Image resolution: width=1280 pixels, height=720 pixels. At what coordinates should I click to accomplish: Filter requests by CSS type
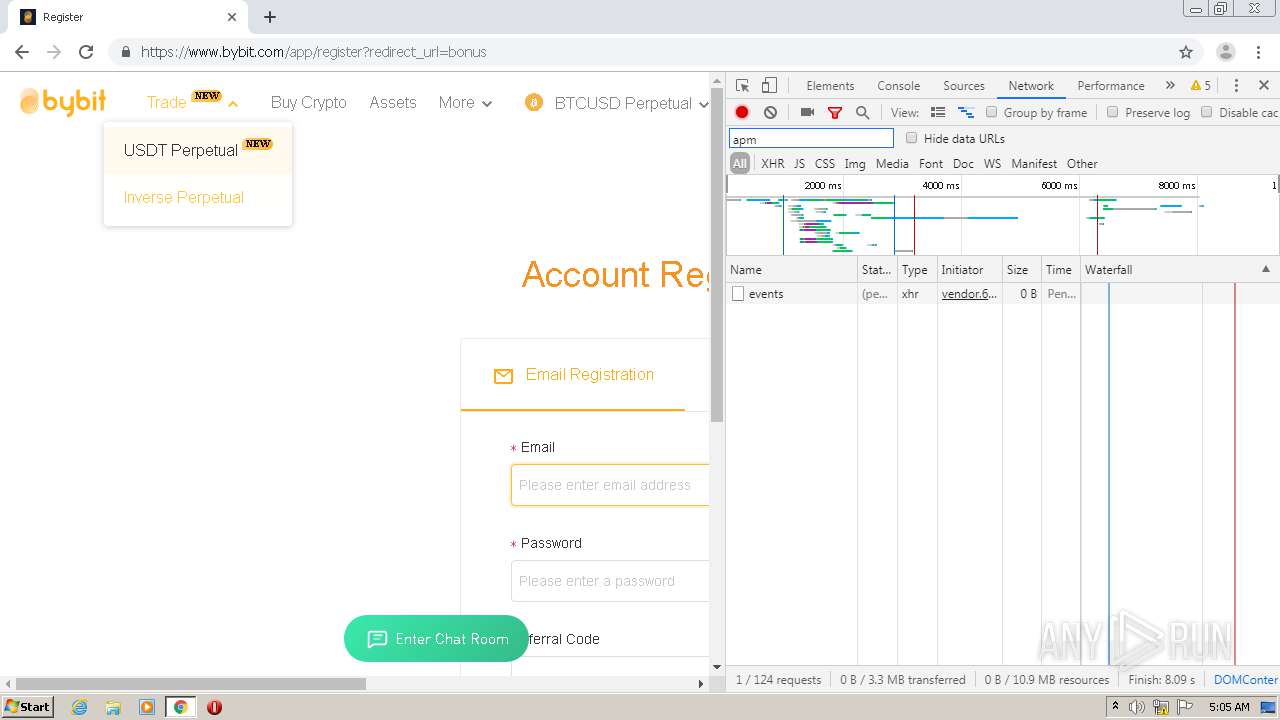click(x=824, y=163)
